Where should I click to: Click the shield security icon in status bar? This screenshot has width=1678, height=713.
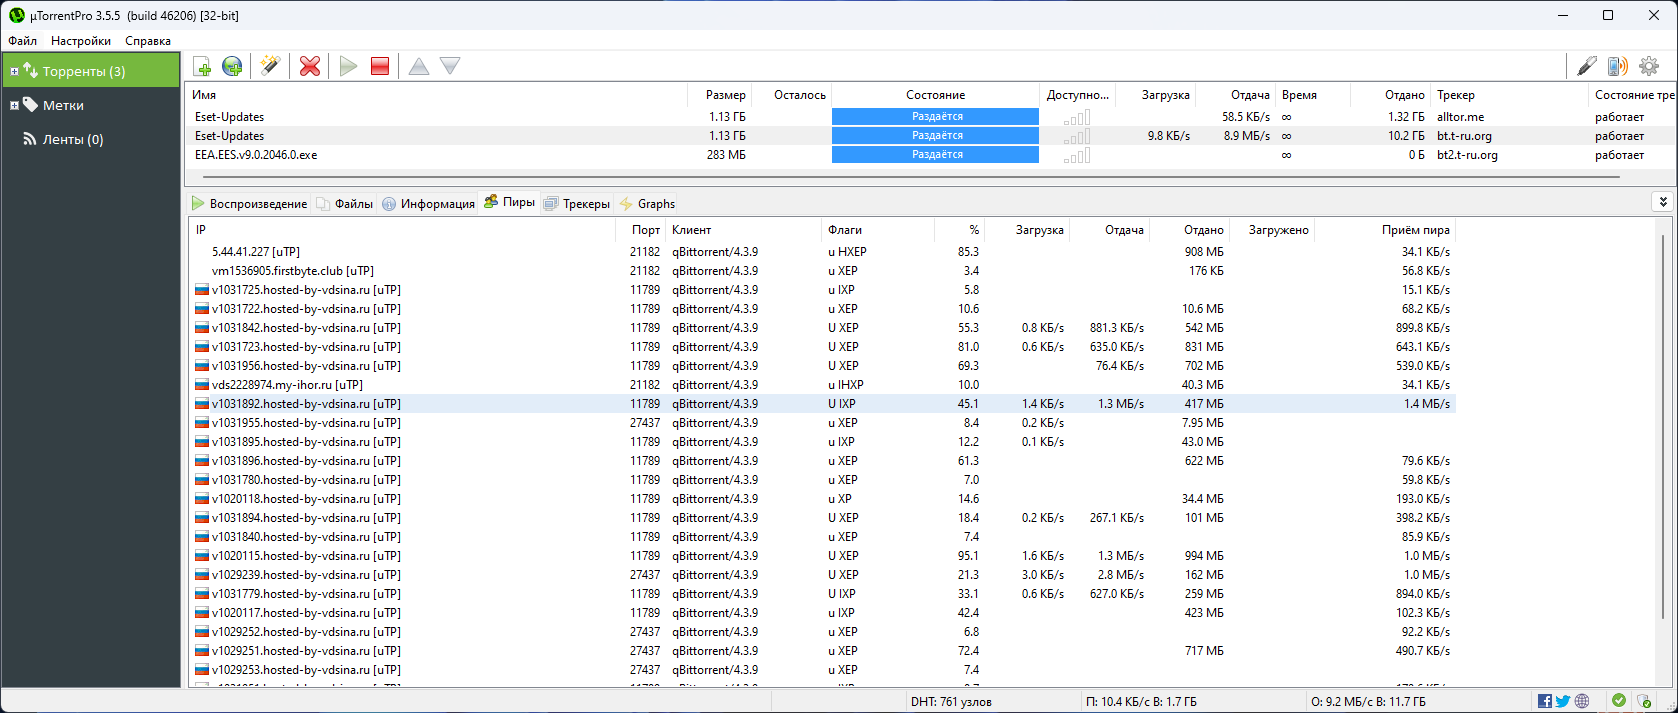[x=1644, y=701]
